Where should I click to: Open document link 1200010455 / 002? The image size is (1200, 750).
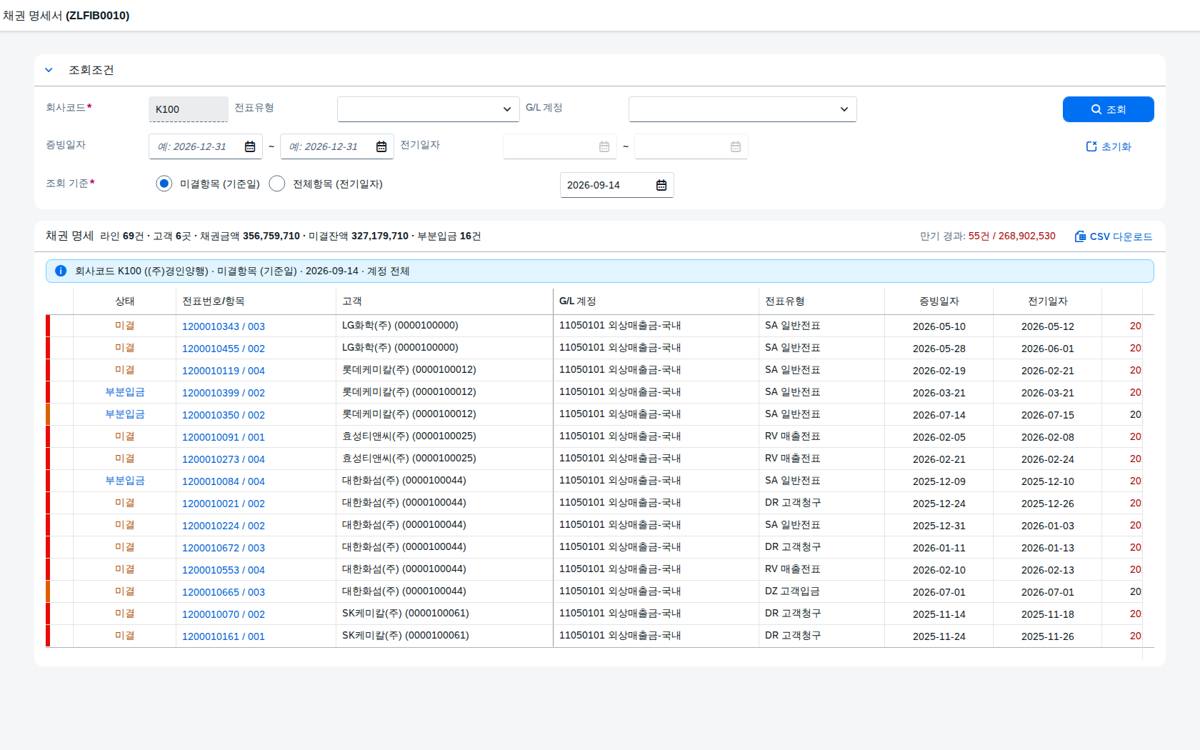[x=223, y=349]
